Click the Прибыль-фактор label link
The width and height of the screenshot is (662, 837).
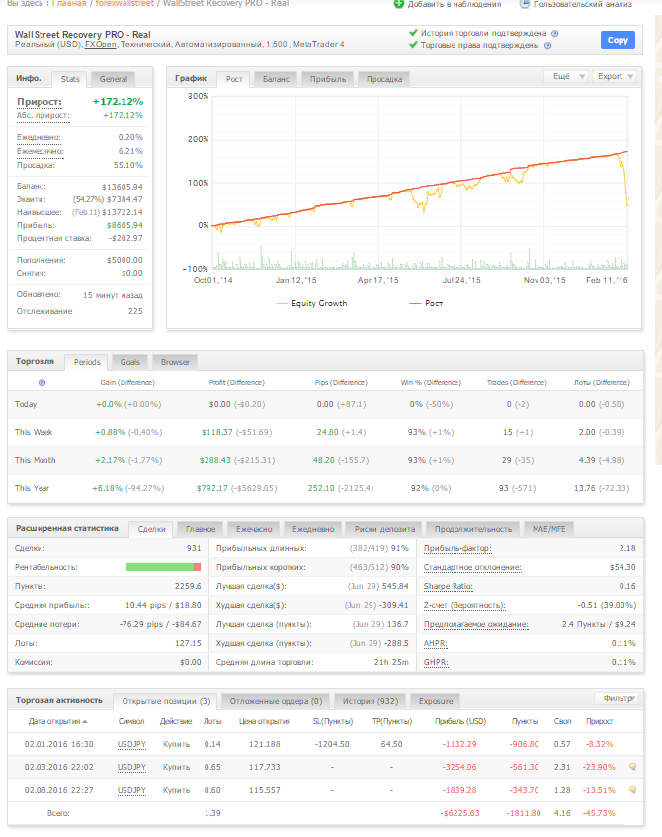tap(458, 548)
